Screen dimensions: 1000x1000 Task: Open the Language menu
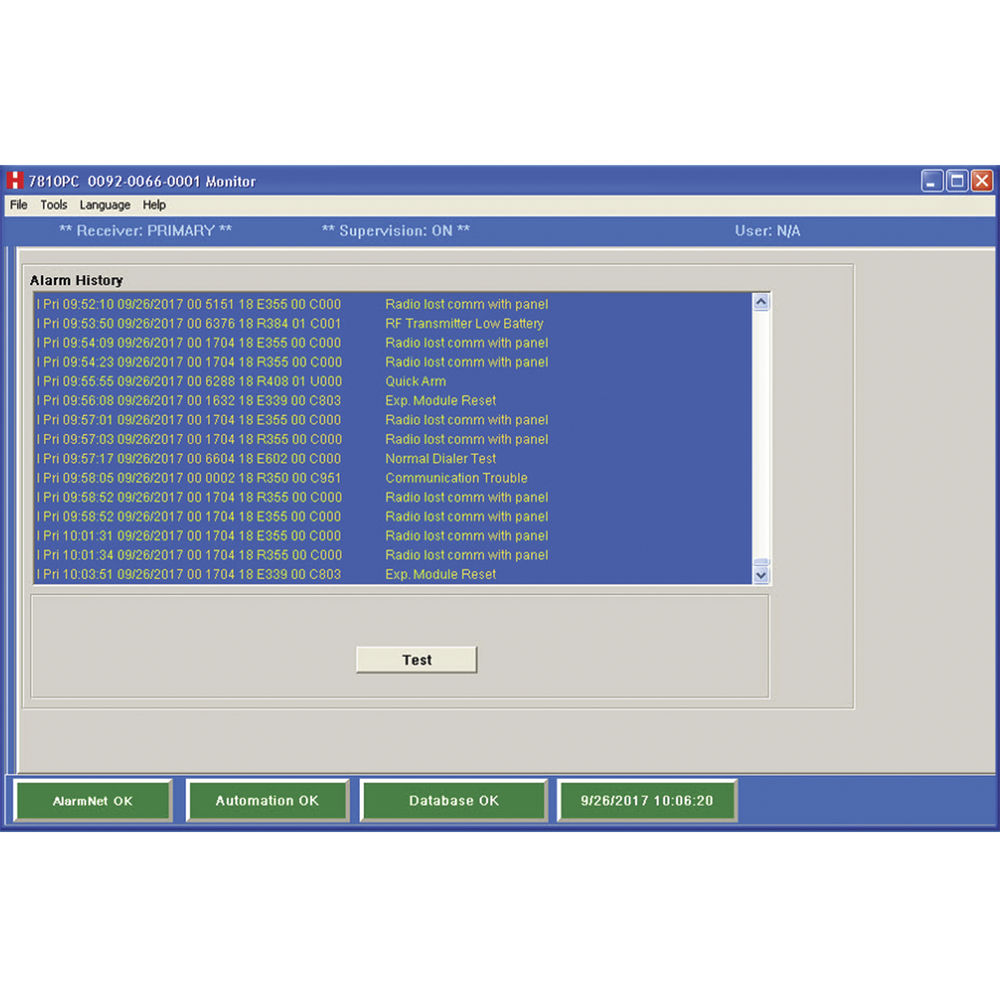[105, 205]
